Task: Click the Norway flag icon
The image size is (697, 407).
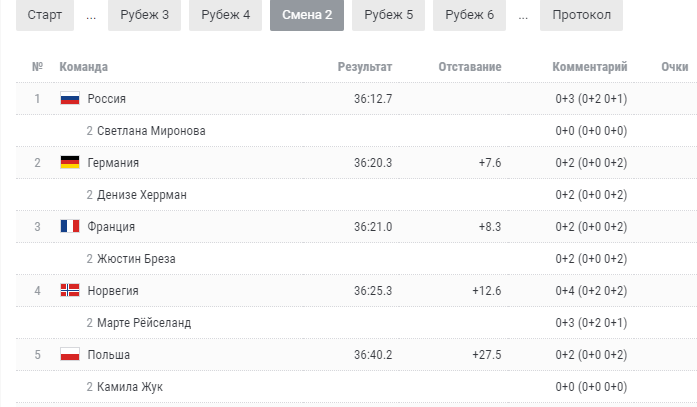Action: pyautogui.click(x=70, y=290)
